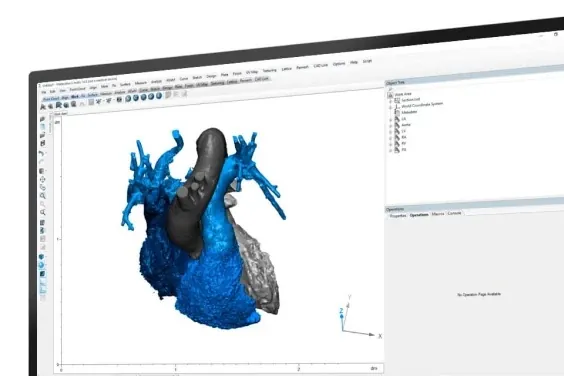Switch to the Point Cloud toolbar tab
This screenshot has width=564, height=376.
pyautogui.click(x=51, y=98)
